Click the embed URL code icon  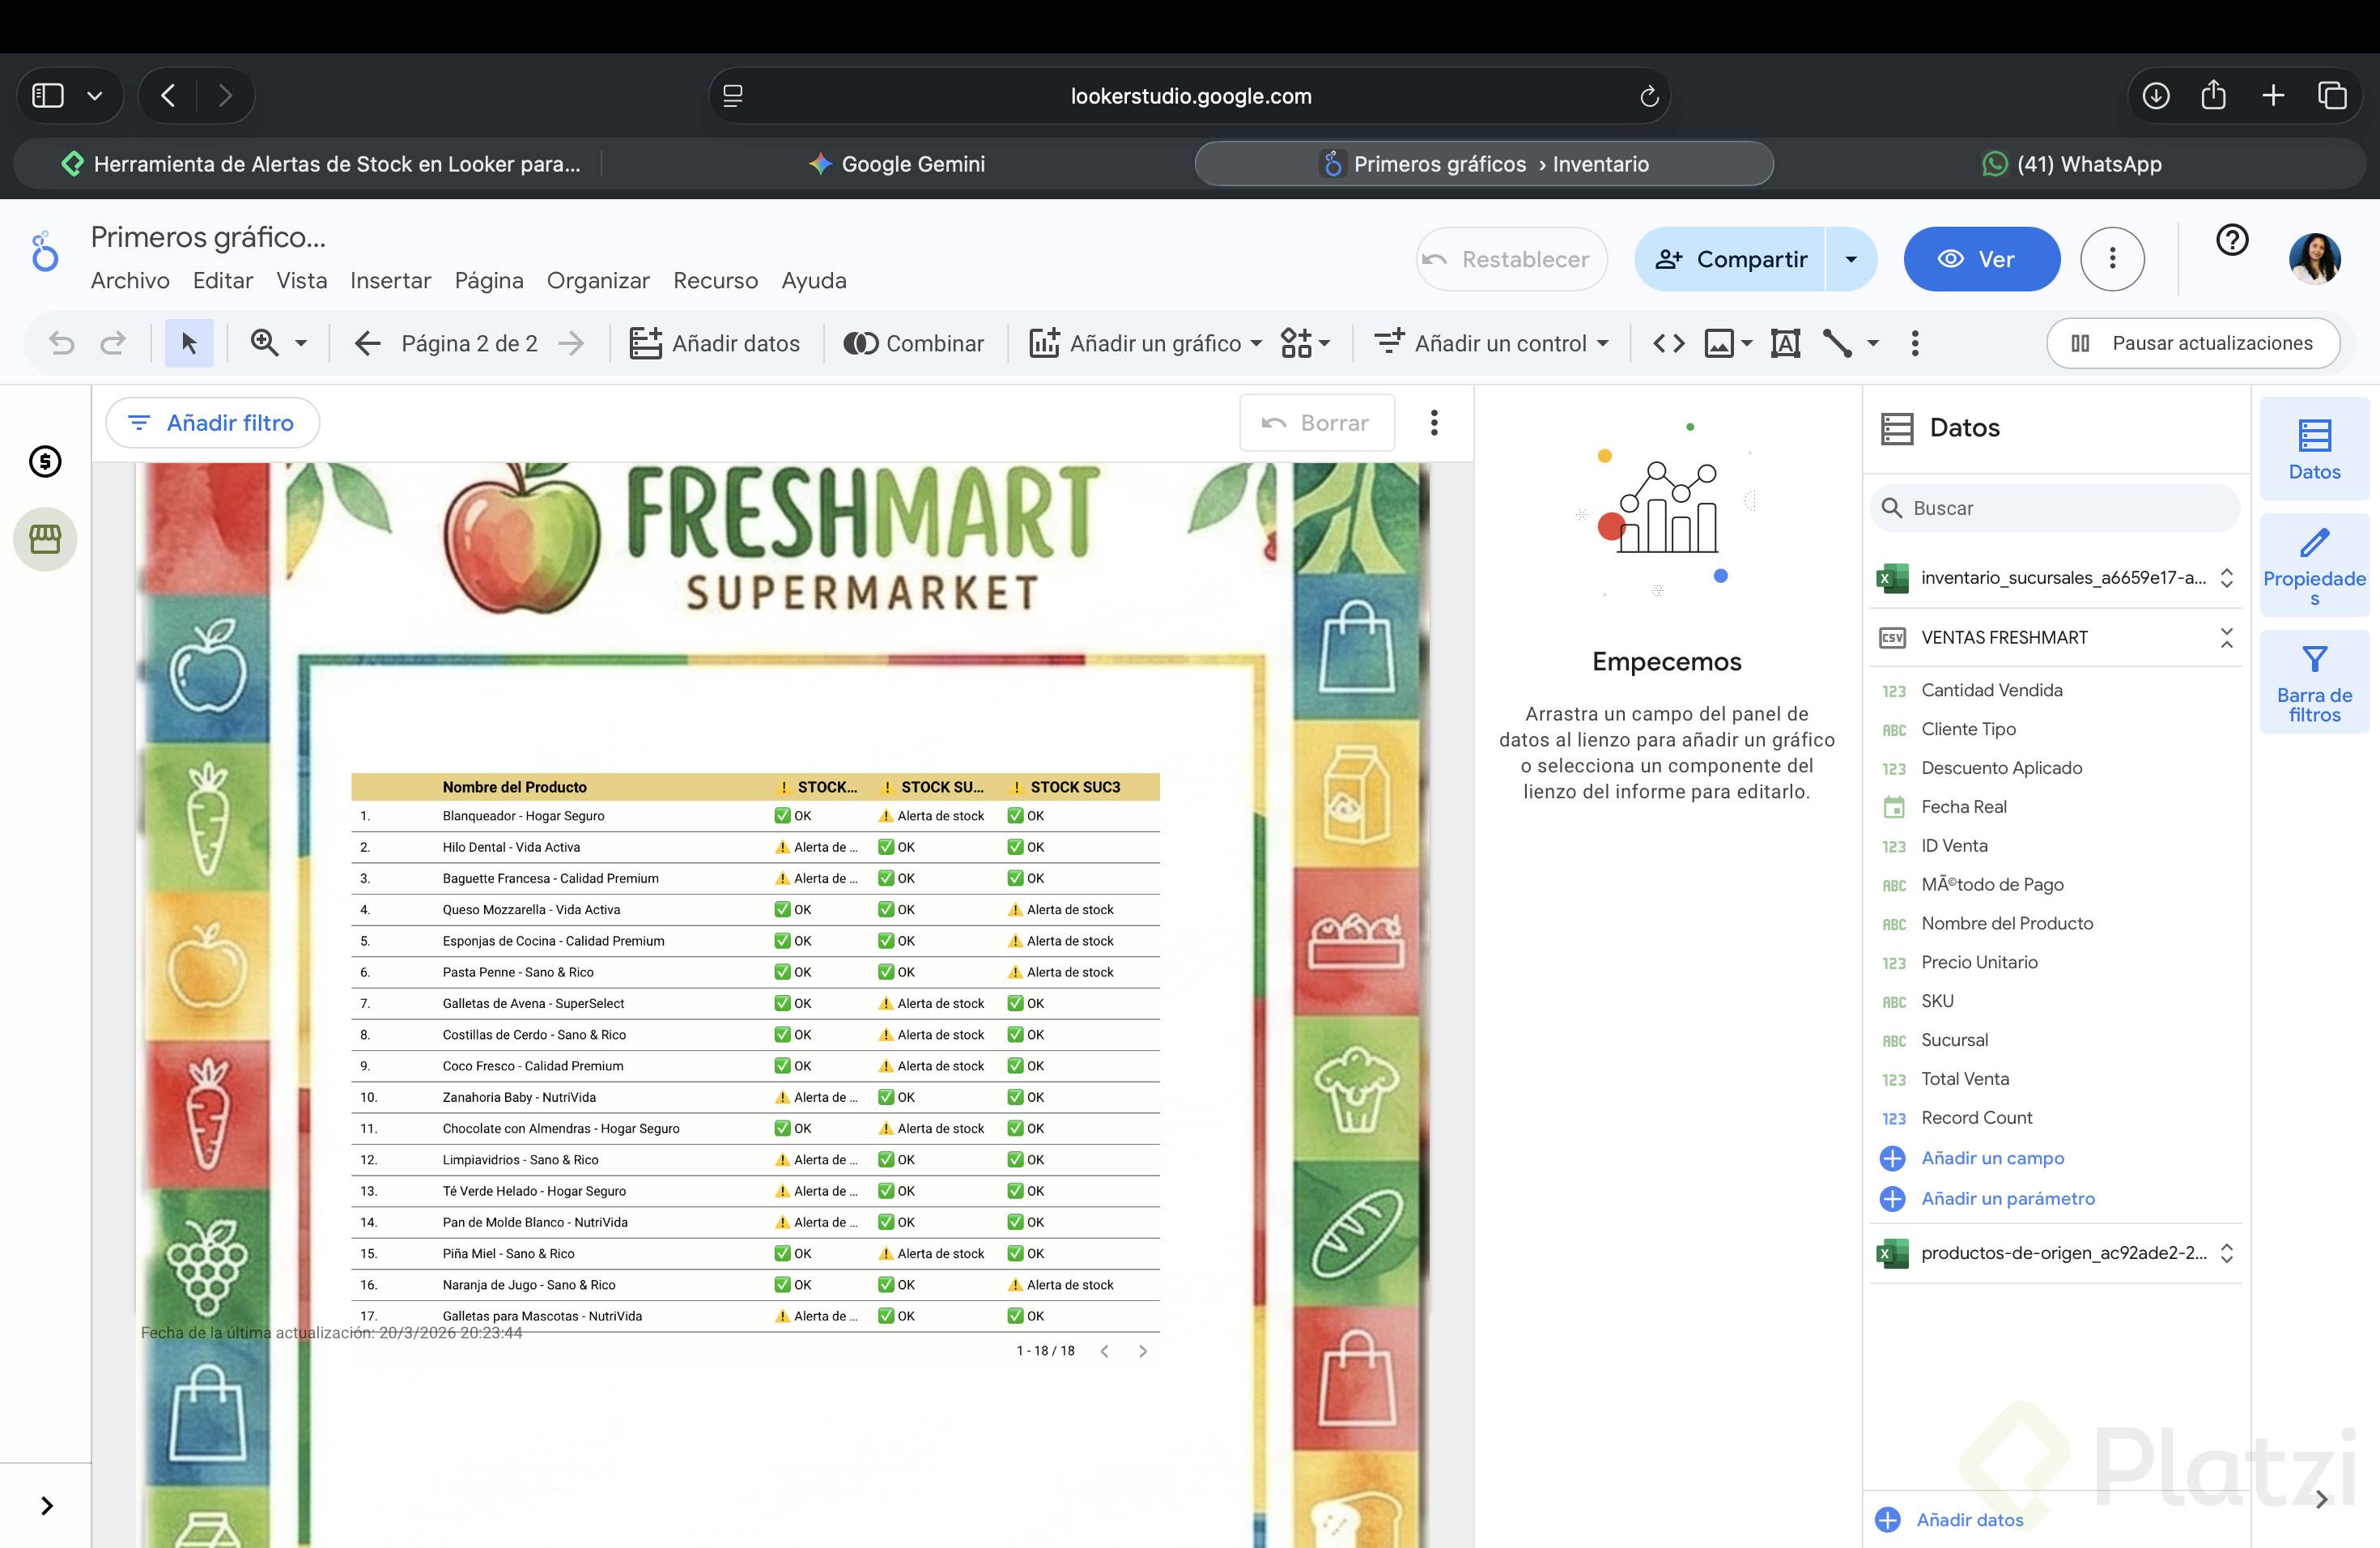1668,343
